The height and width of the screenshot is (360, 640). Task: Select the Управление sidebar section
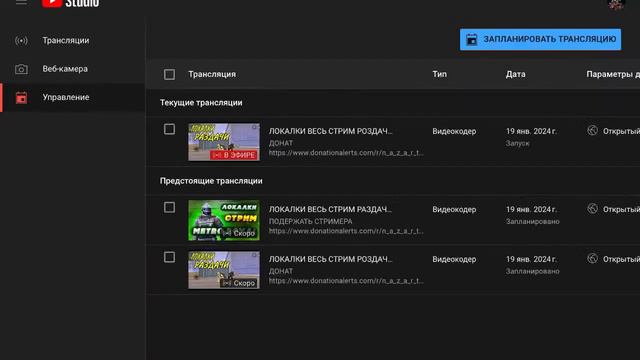coord(73,98)
